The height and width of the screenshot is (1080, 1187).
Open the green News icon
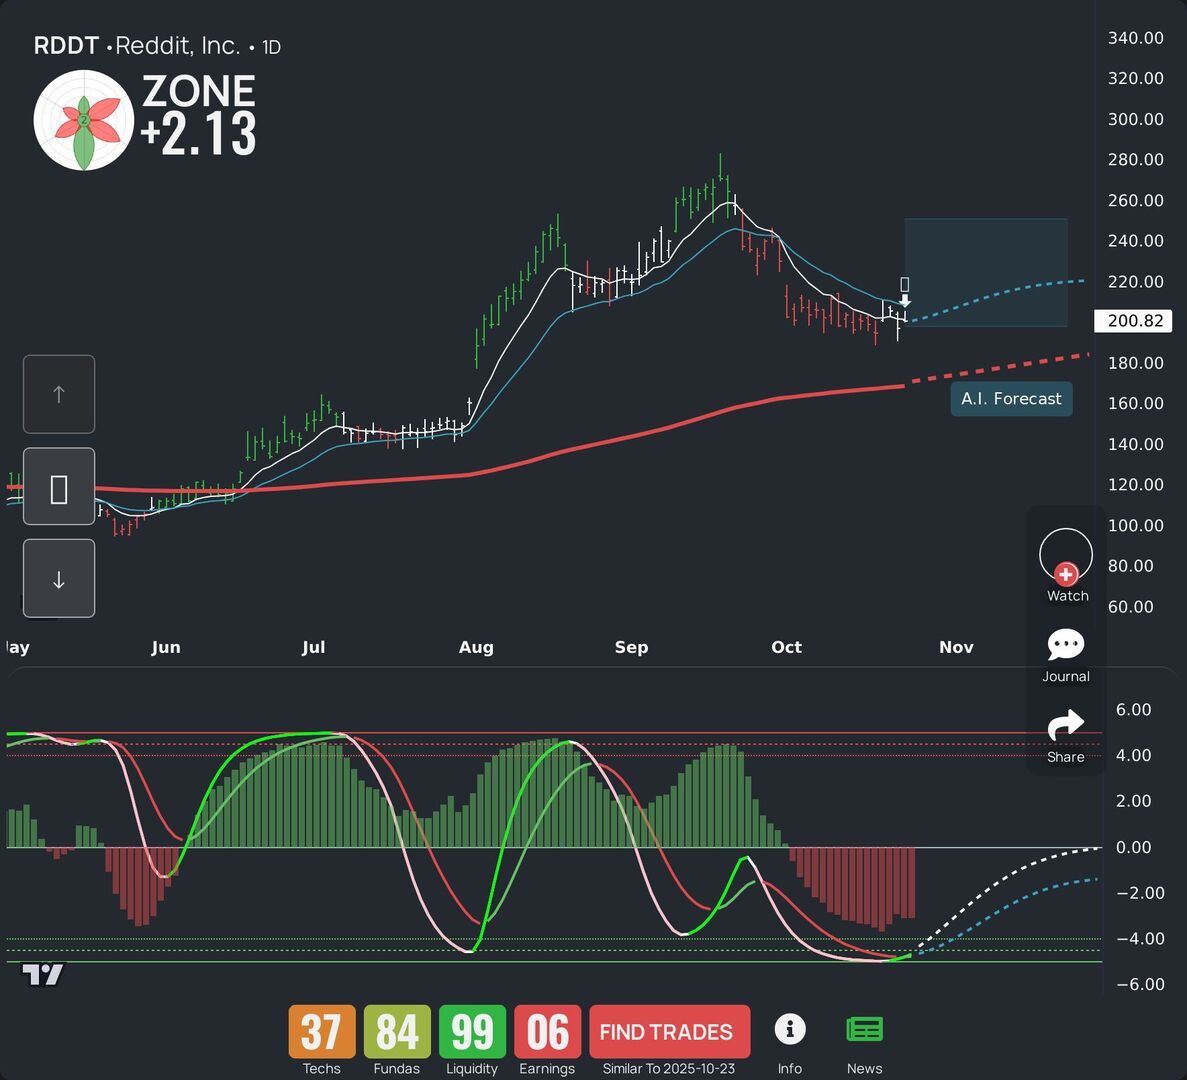coord(864,1030)
